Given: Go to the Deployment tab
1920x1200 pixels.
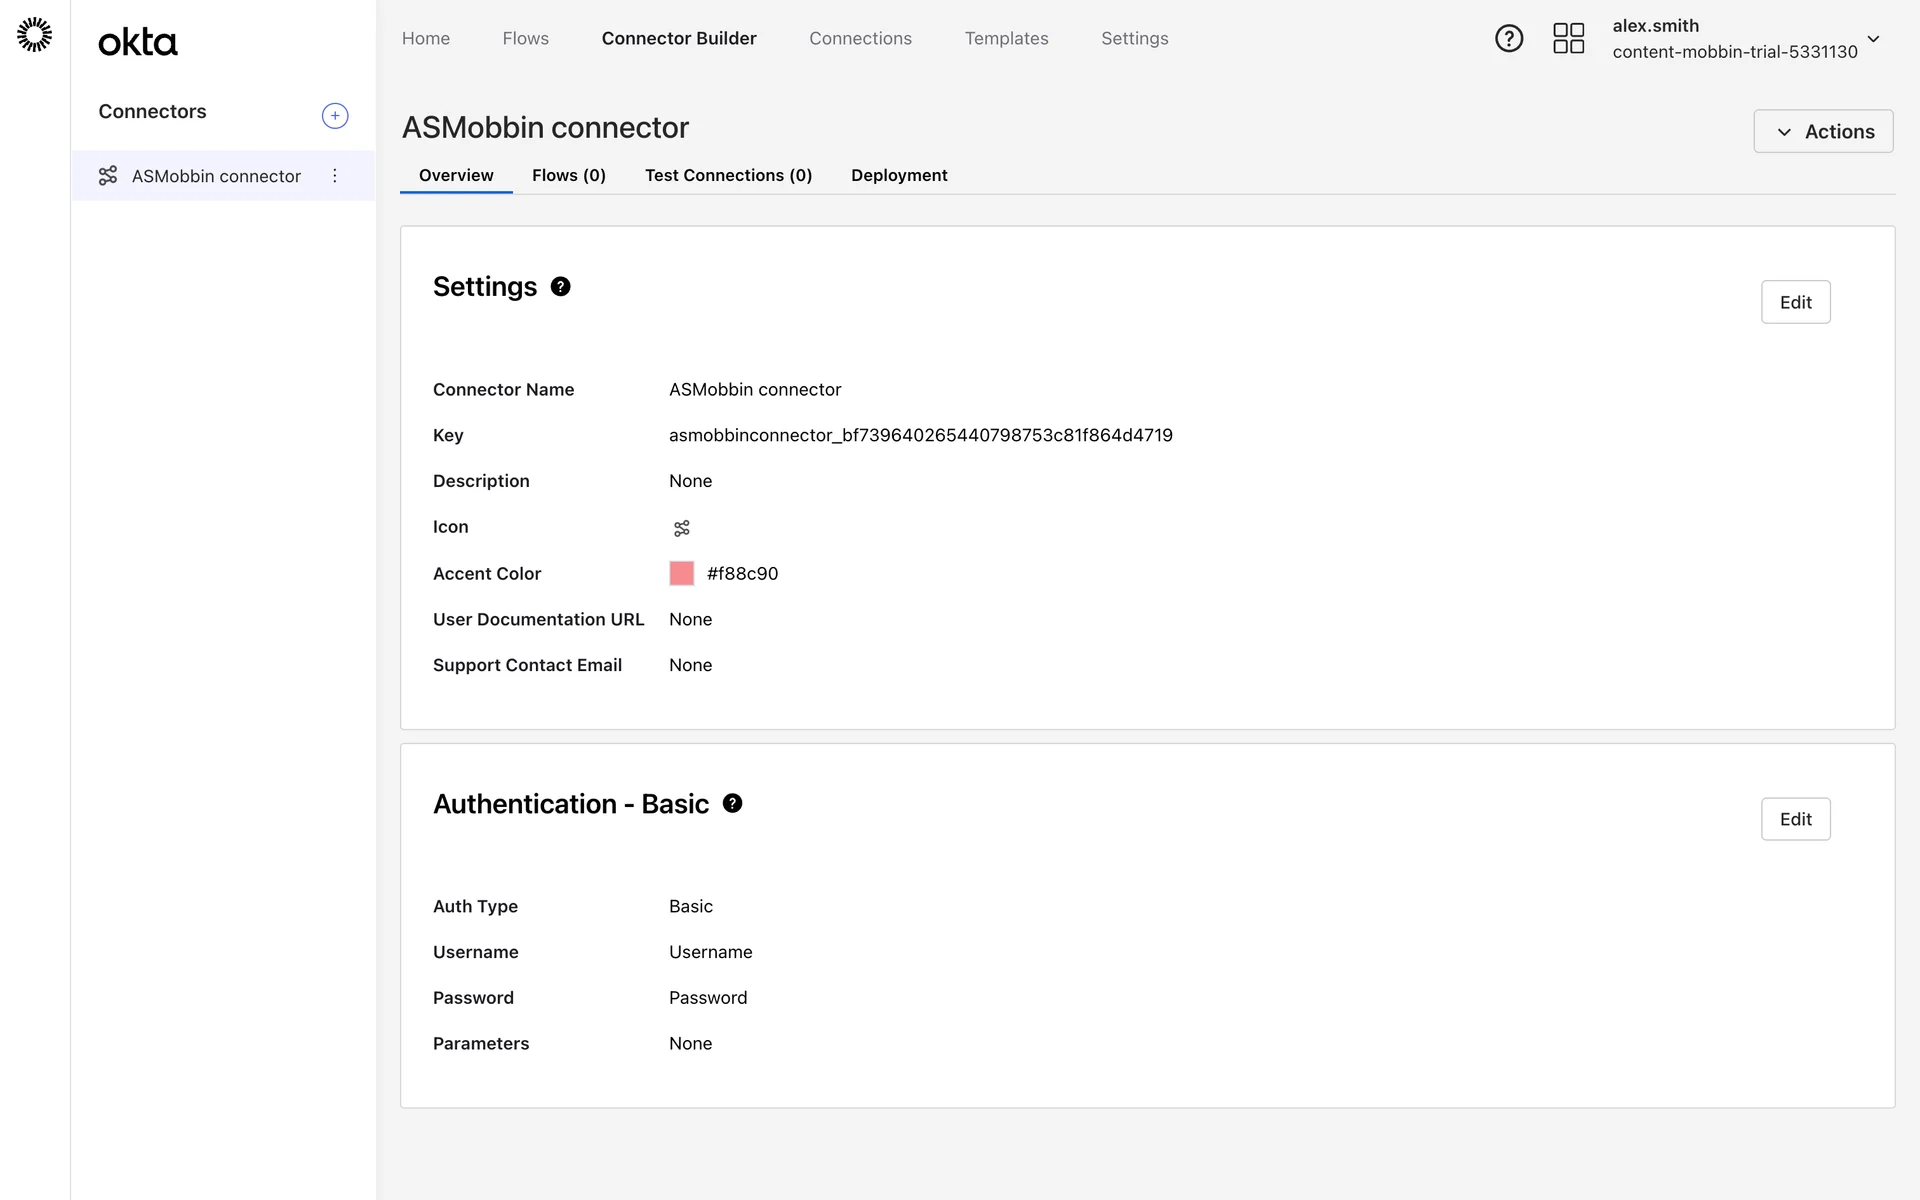Looking at the screenshot, I should (x=899, y=175).
